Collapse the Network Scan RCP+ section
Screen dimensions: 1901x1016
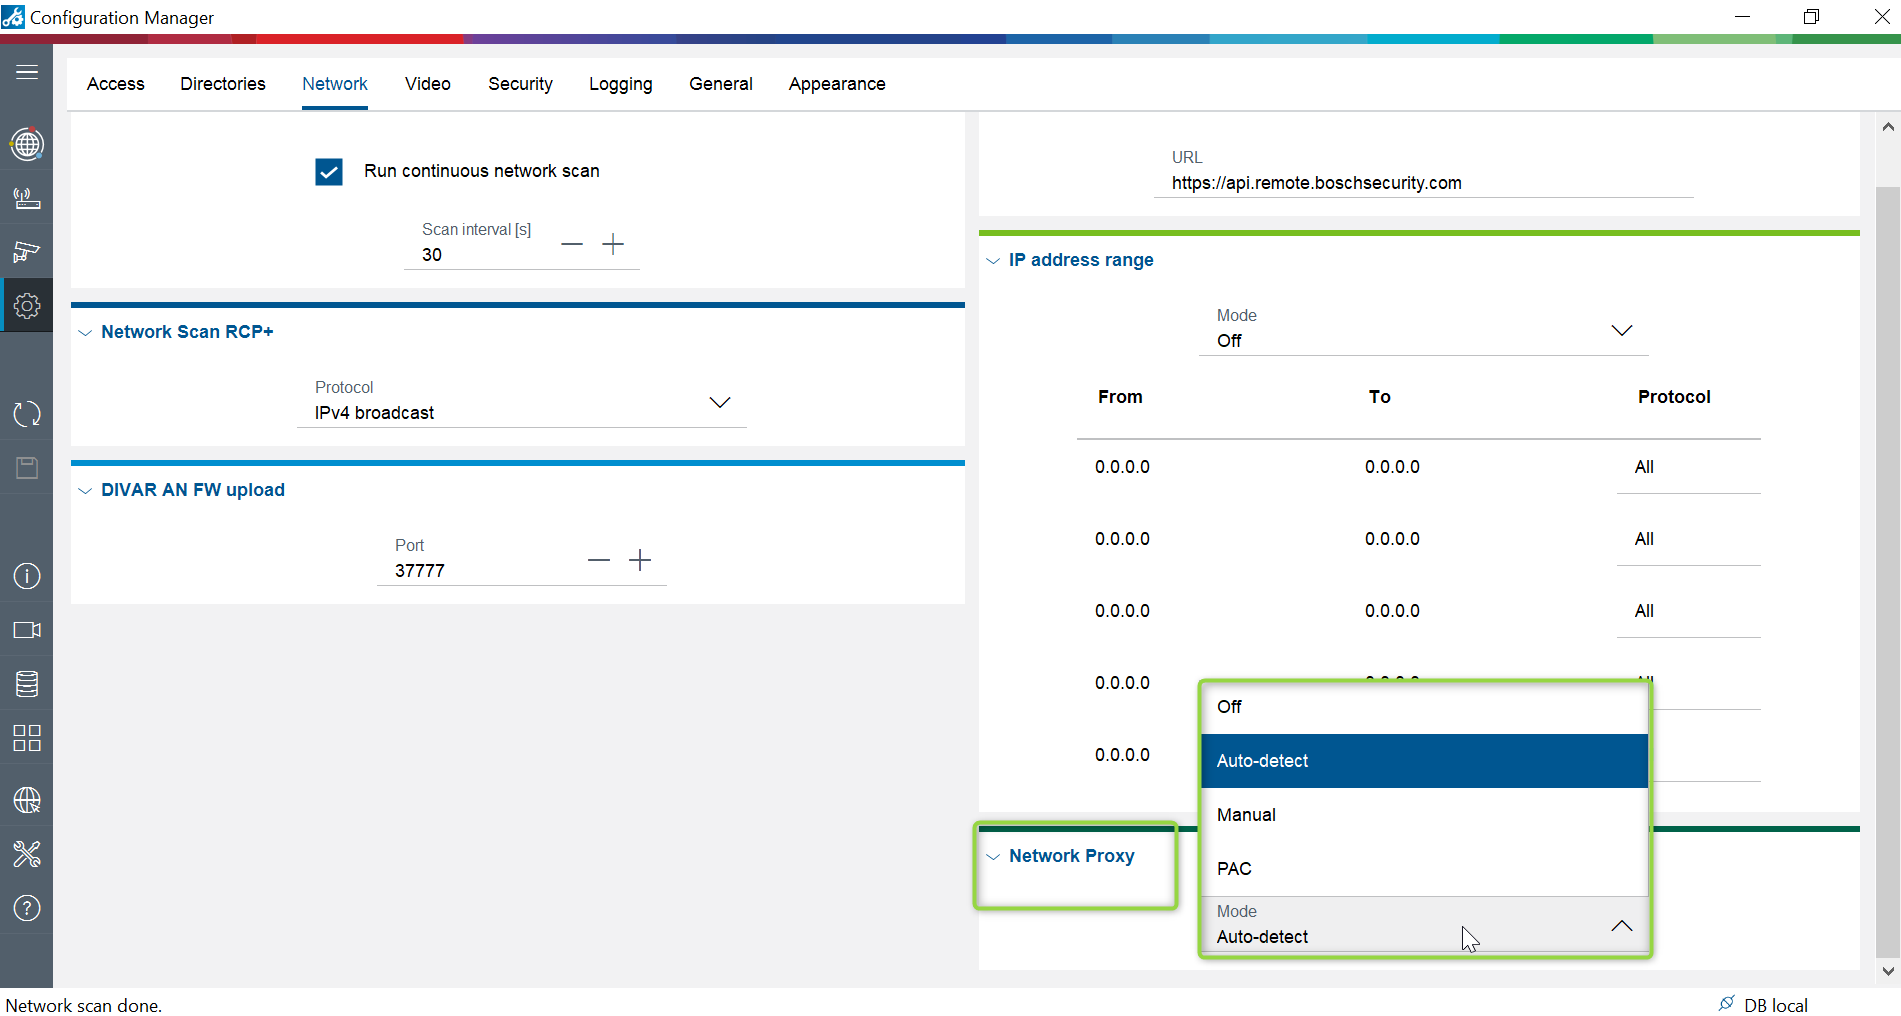85,333
